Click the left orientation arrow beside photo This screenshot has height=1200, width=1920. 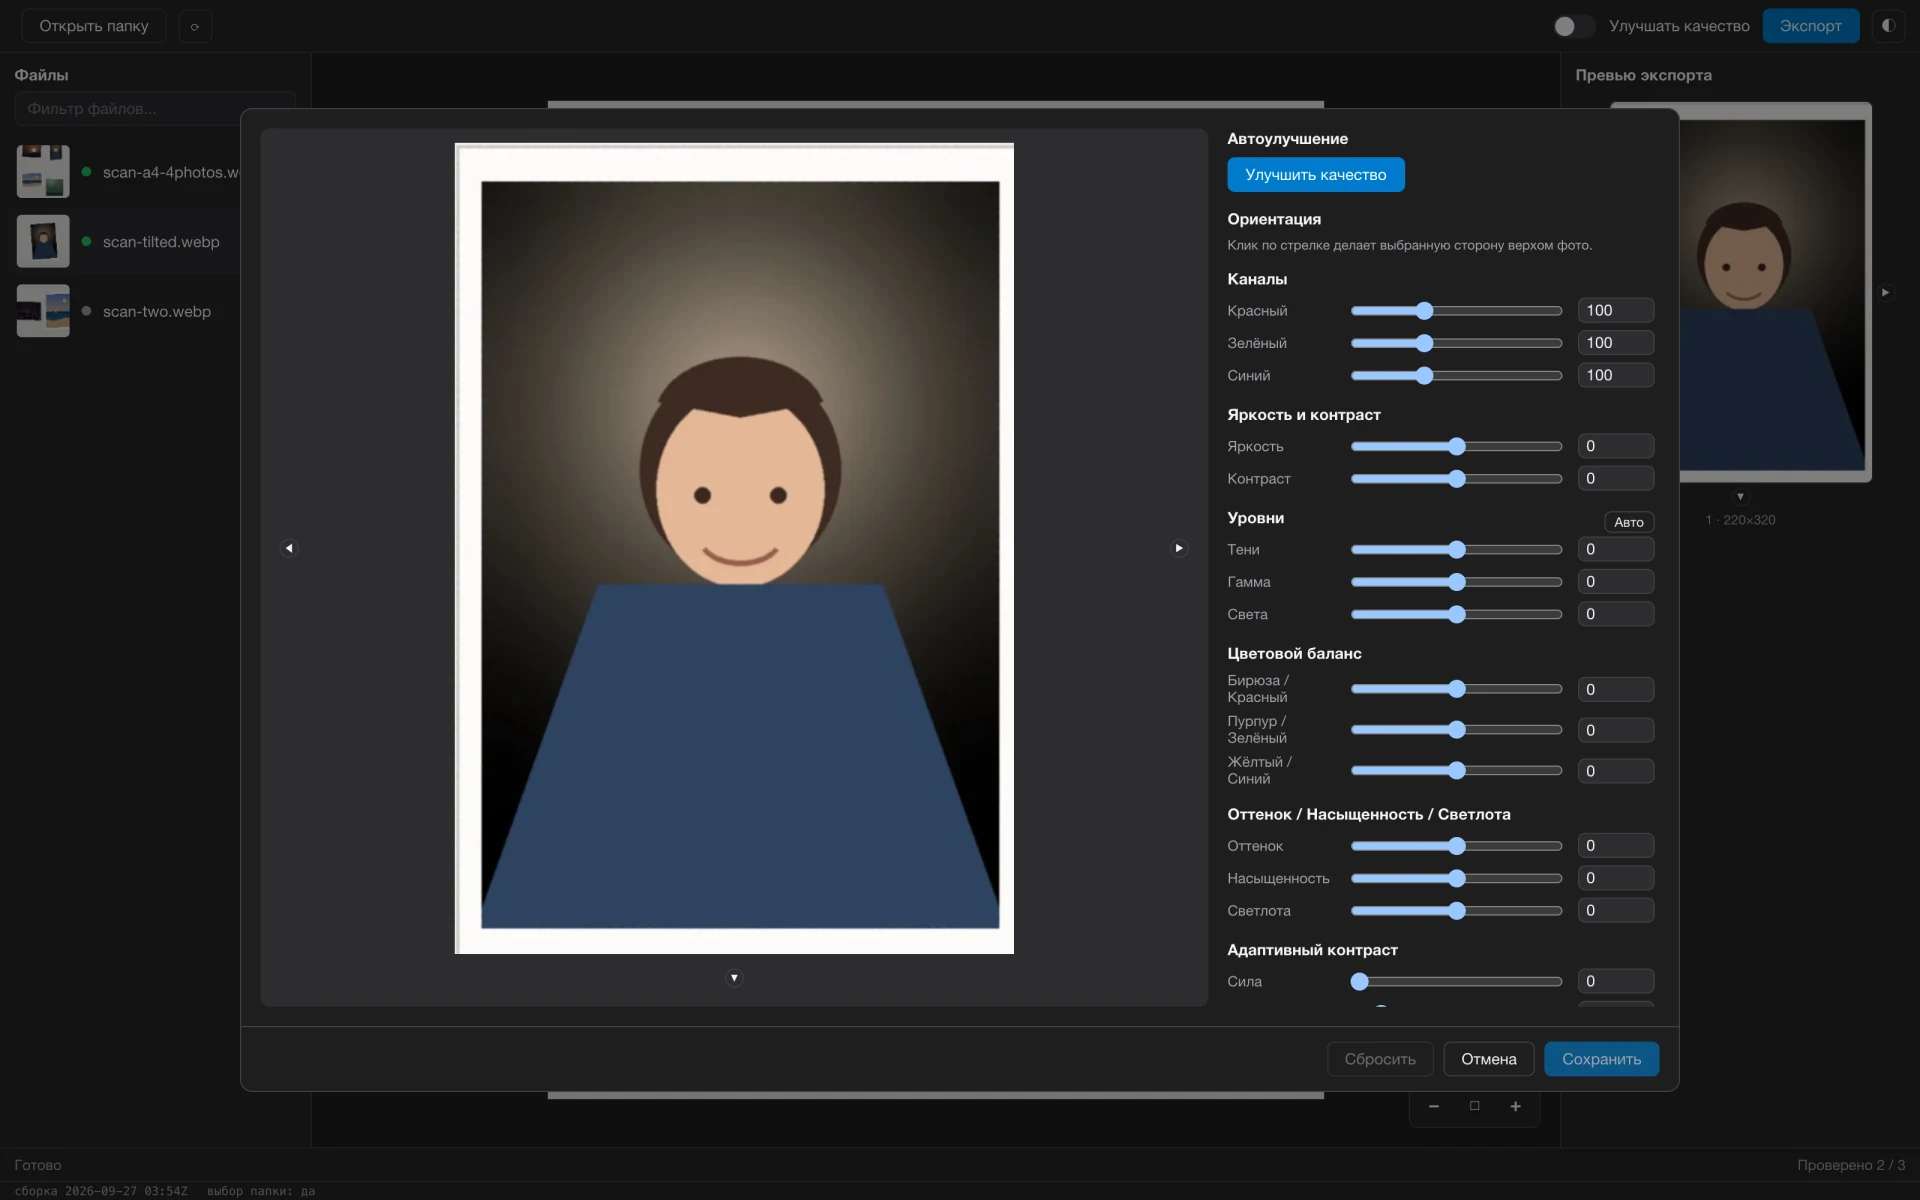tap(289, 548)
